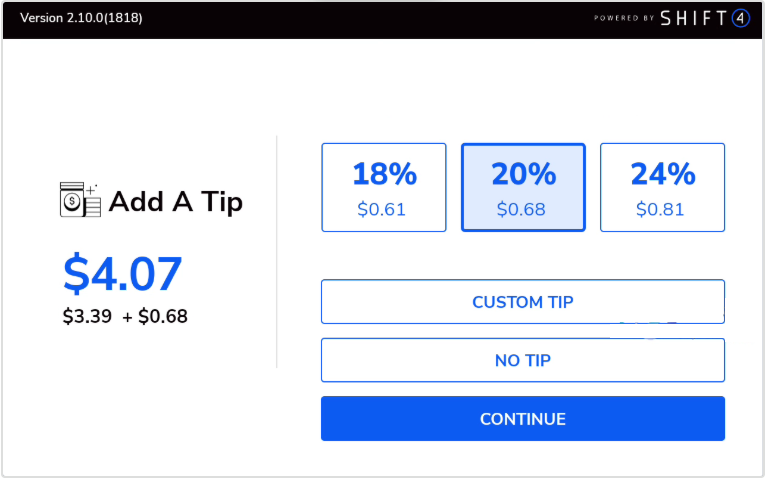Click the $0.68 amount under 20%

tap(522, 210)
